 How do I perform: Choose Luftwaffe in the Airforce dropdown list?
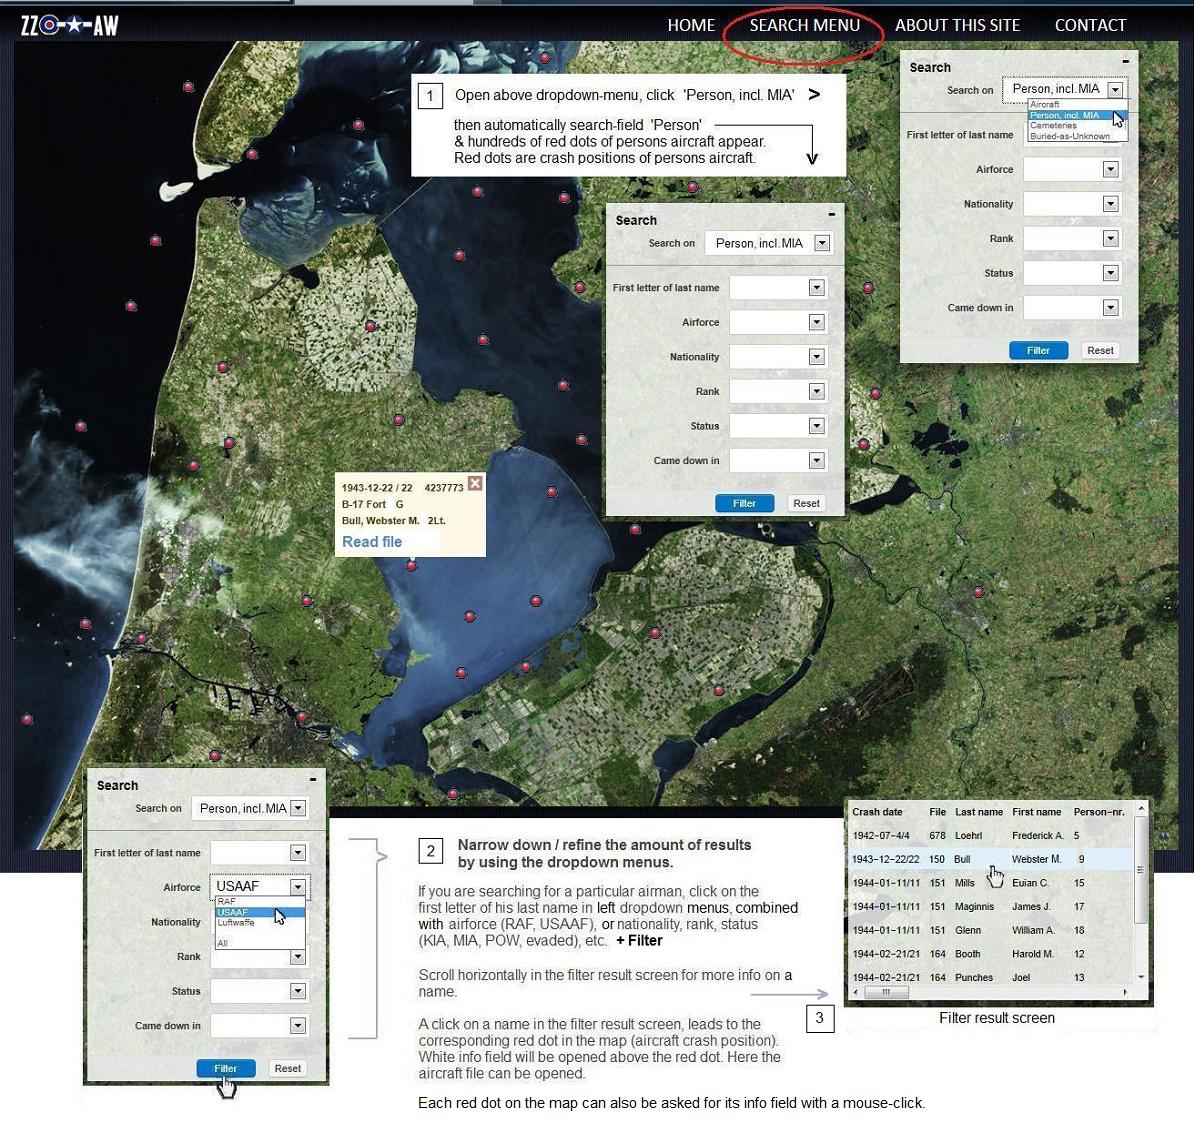[236, 923]
